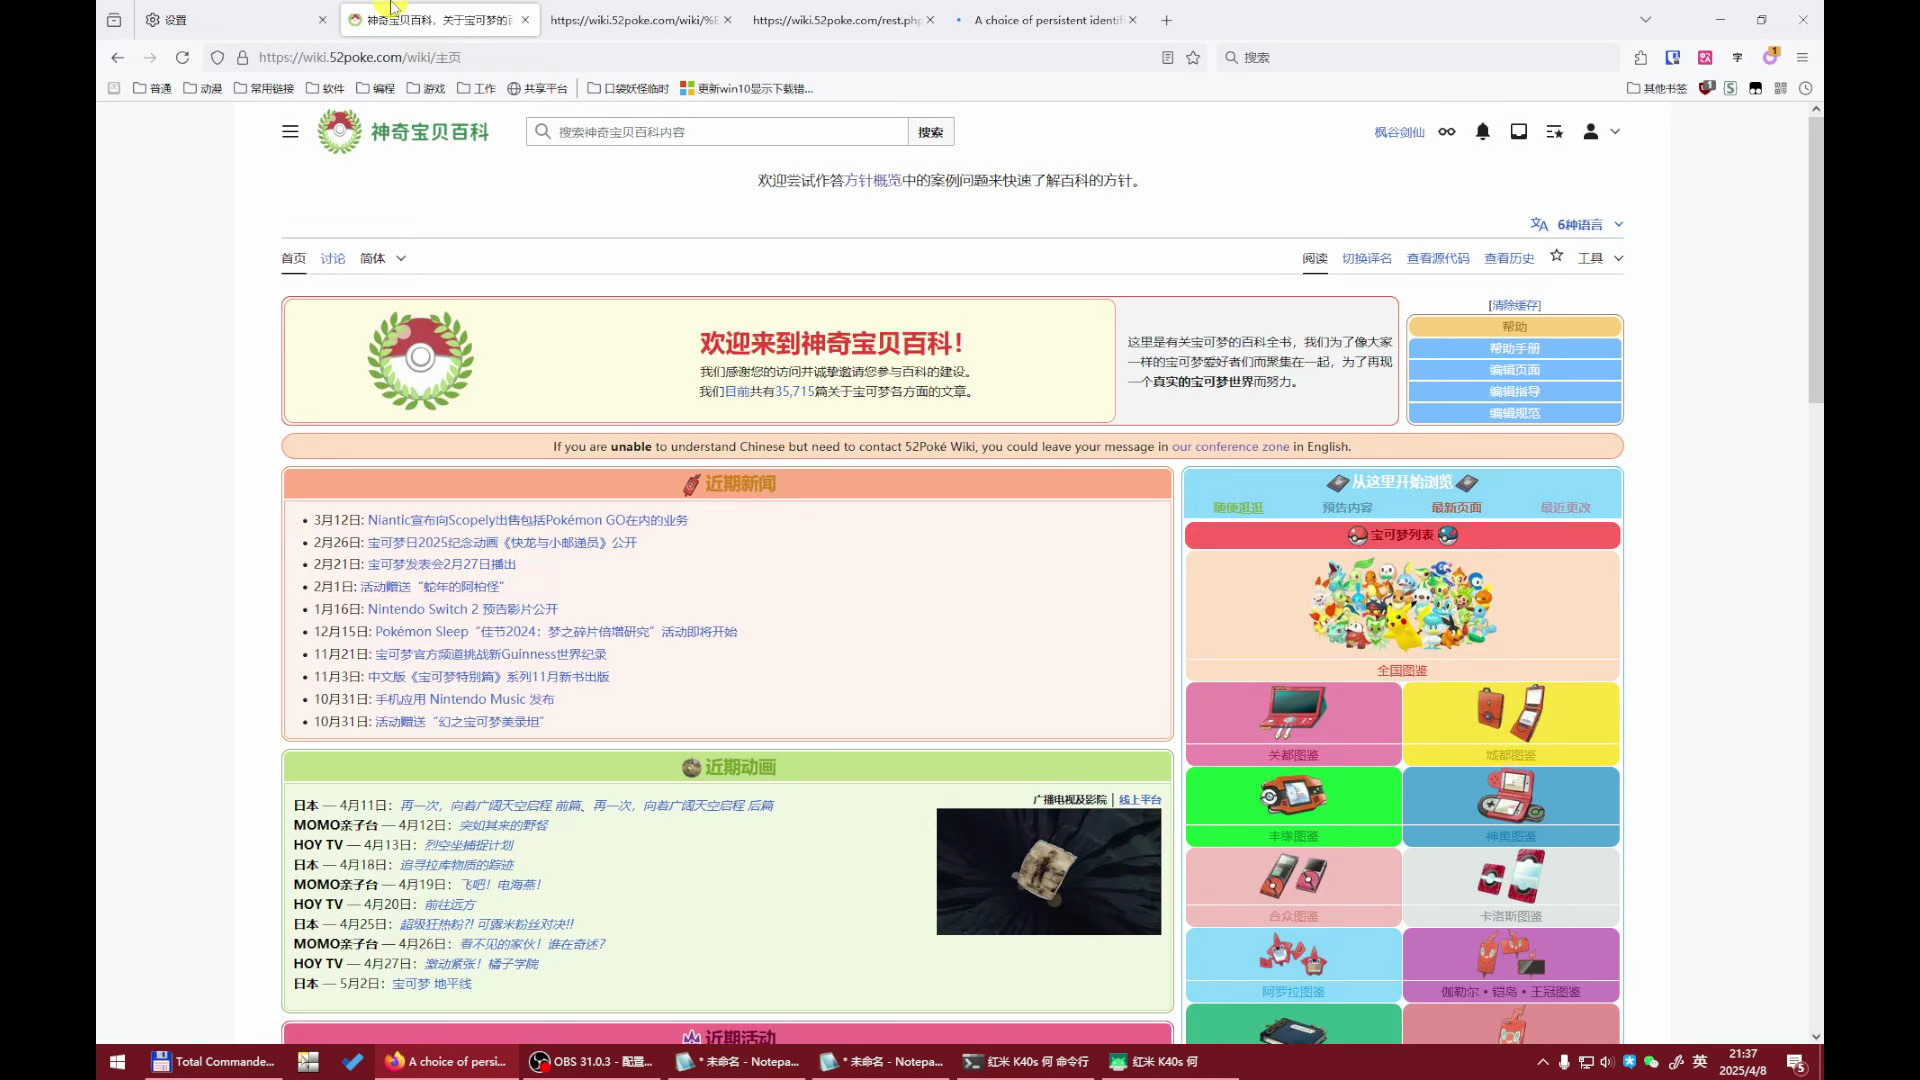Select the 讨论 discussion tab

pos(333,258)
